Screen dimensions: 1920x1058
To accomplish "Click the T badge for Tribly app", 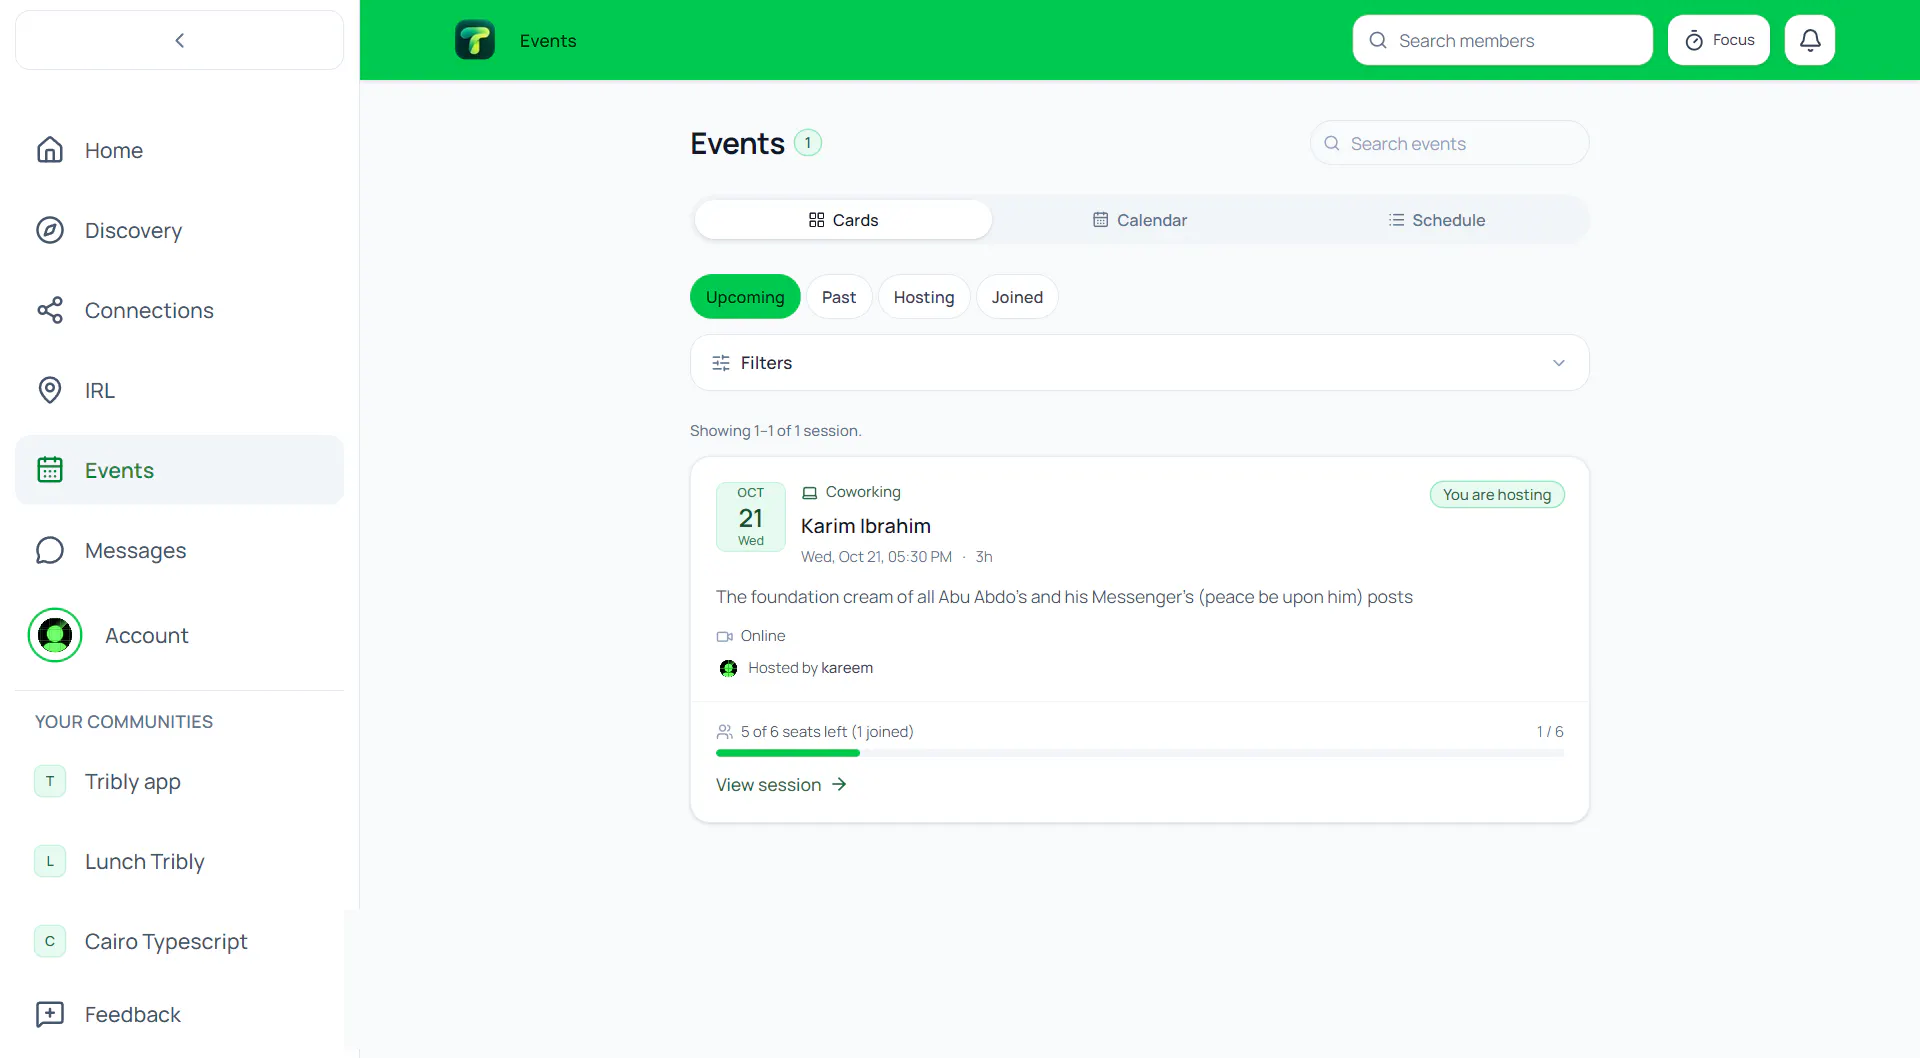I will point(50,781).
